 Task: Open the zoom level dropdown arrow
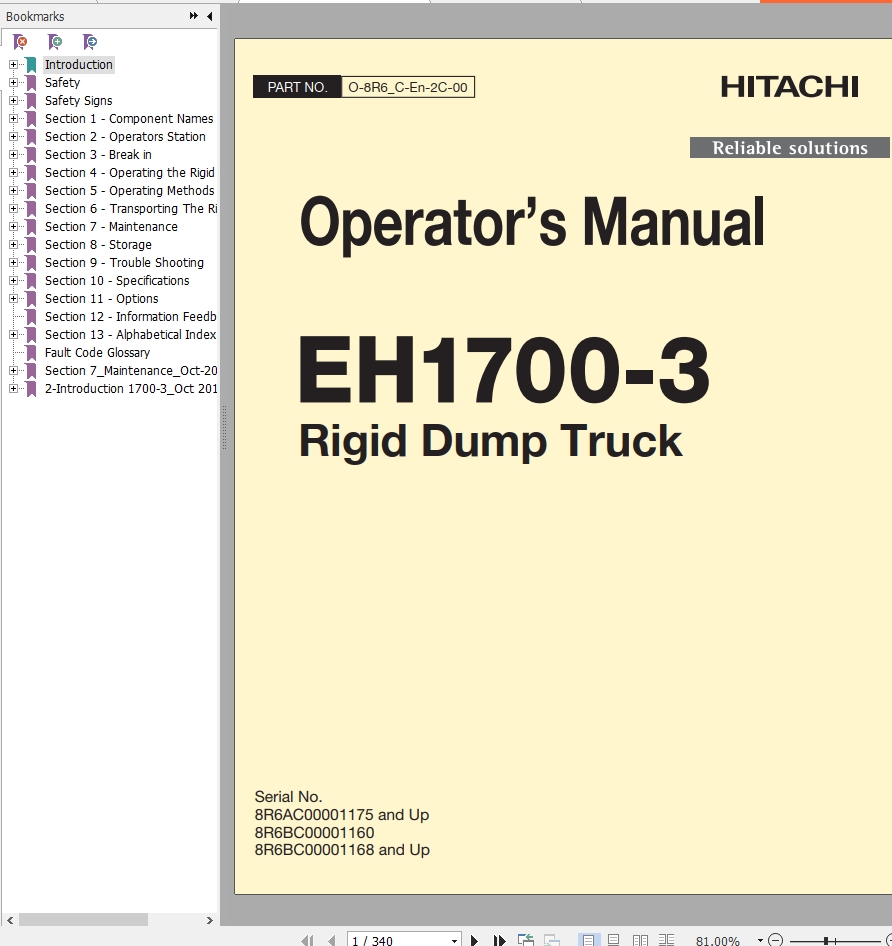760,940
